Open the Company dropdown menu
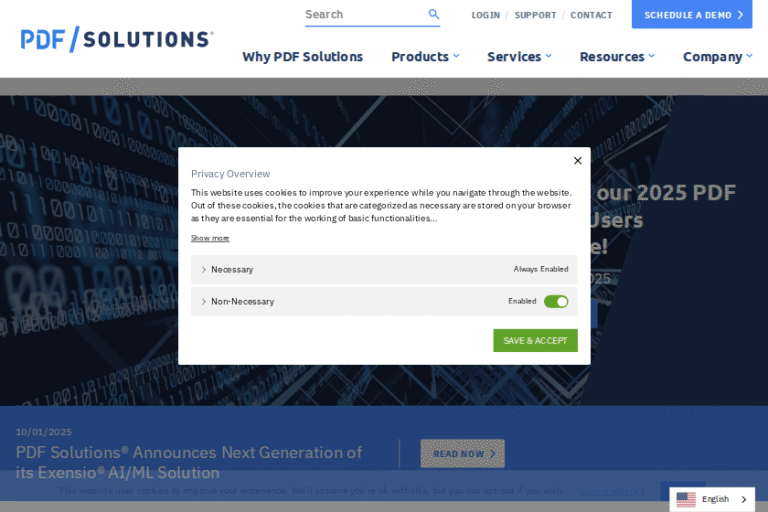The width and height of the screenshot is (768, 512). point(717,57)
